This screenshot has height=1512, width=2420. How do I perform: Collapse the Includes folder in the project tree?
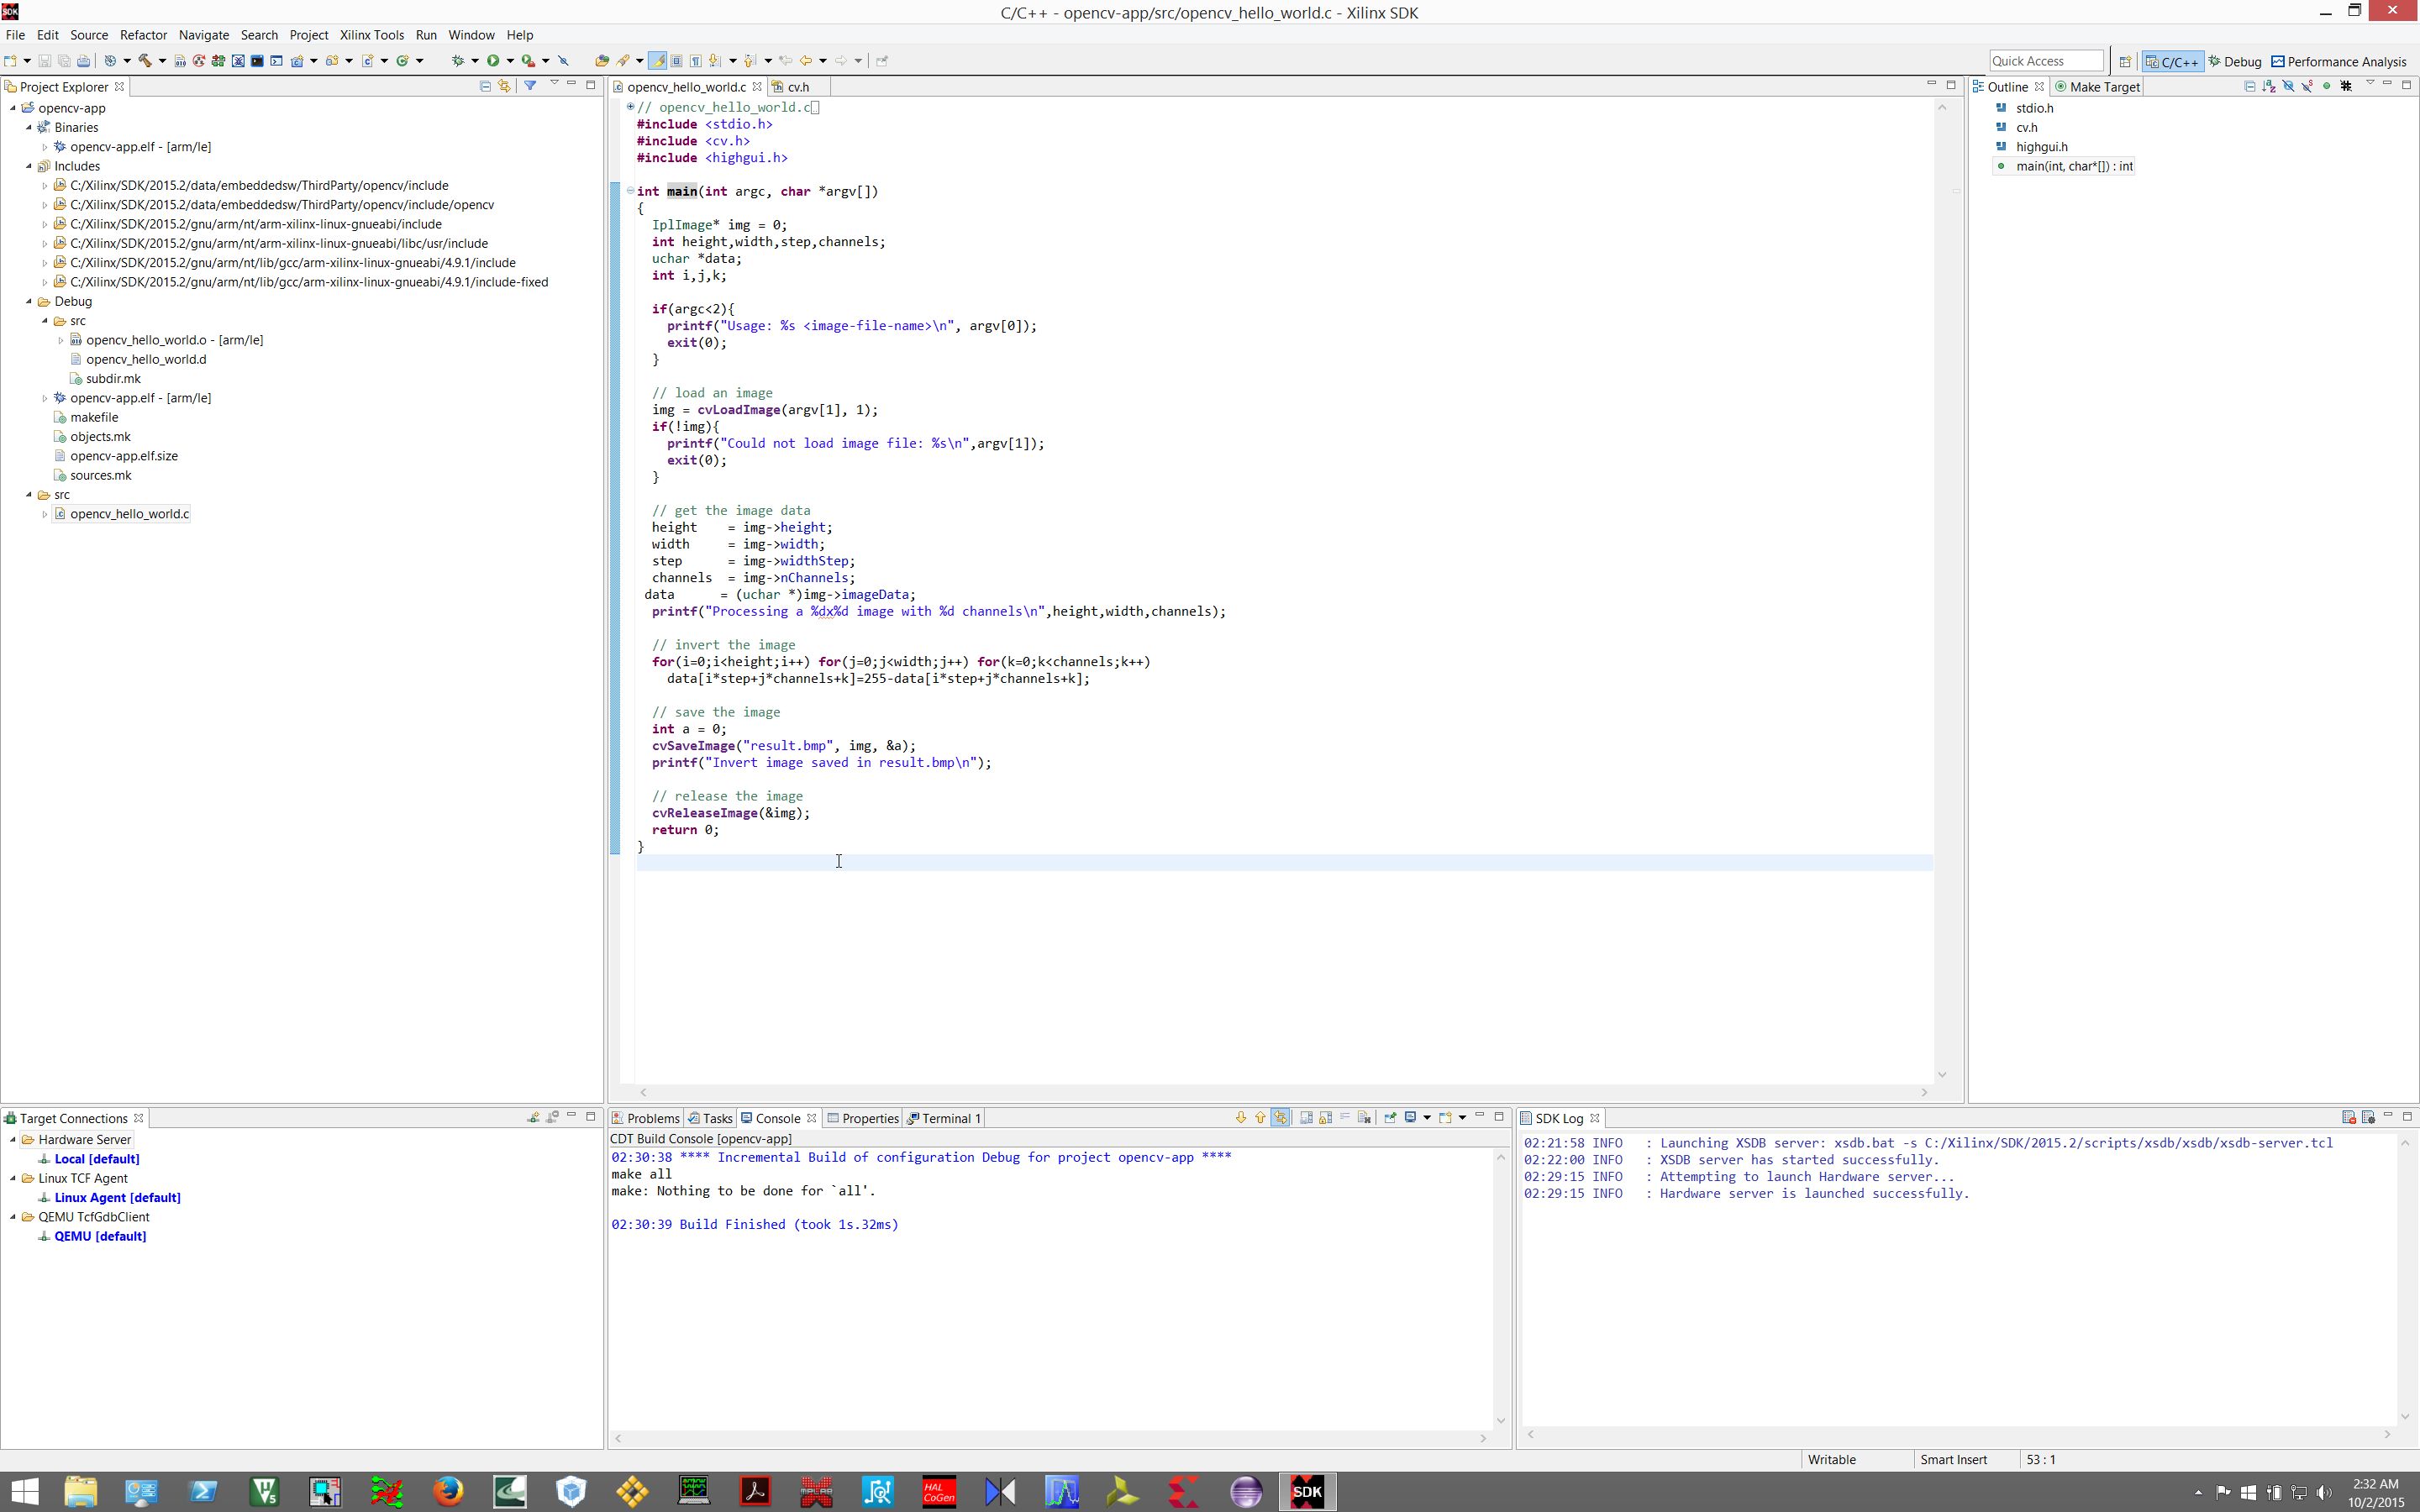pyautogui.click(x=29, y=166)
